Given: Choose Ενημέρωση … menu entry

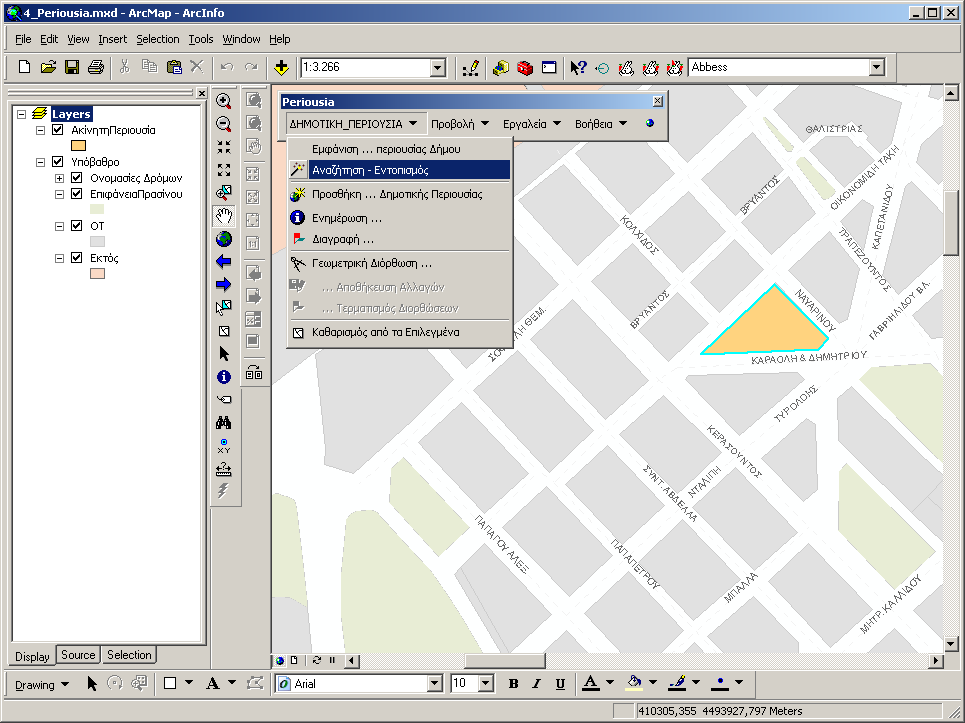Looking at the screenshot, I should (x=399, y=218).
